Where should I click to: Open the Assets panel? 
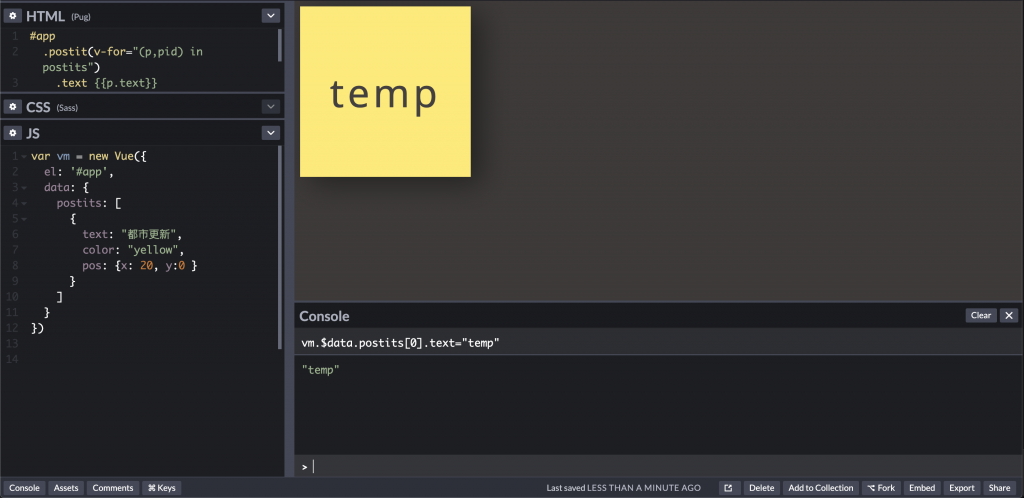[x=66, y=488]
